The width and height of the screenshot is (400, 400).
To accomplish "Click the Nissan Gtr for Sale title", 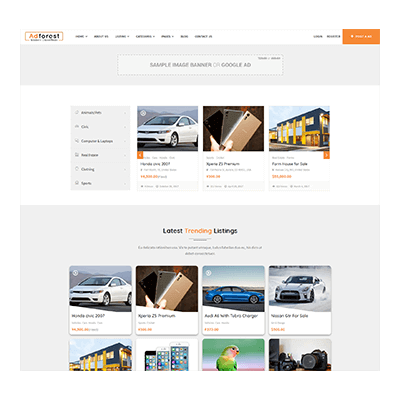I will pyautogui.click(x=290, y=316).
